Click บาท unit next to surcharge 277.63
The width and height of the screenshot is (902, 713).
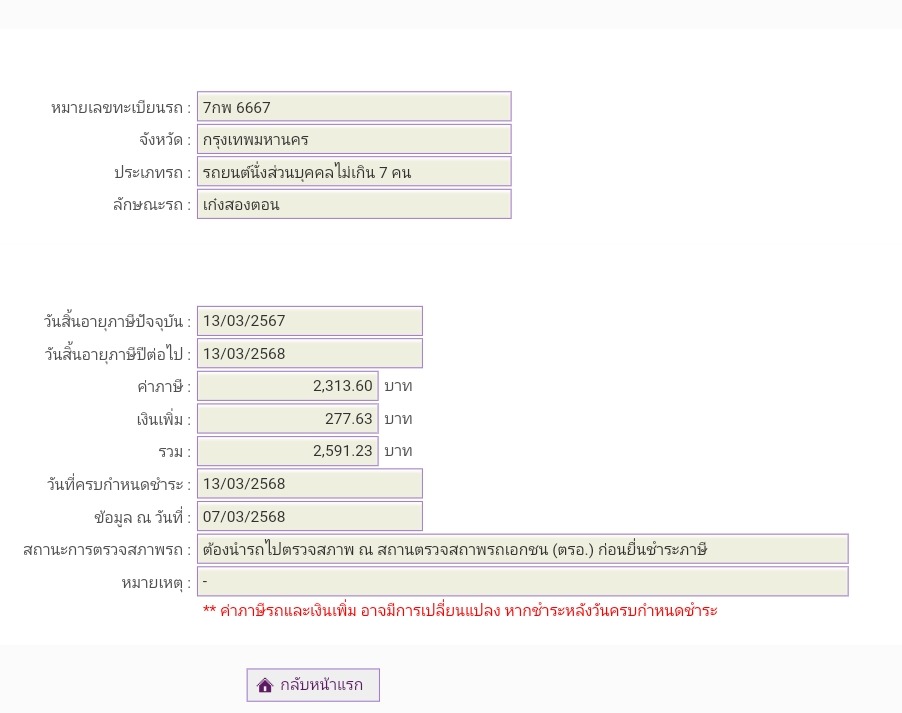click(x=398, y=419)
